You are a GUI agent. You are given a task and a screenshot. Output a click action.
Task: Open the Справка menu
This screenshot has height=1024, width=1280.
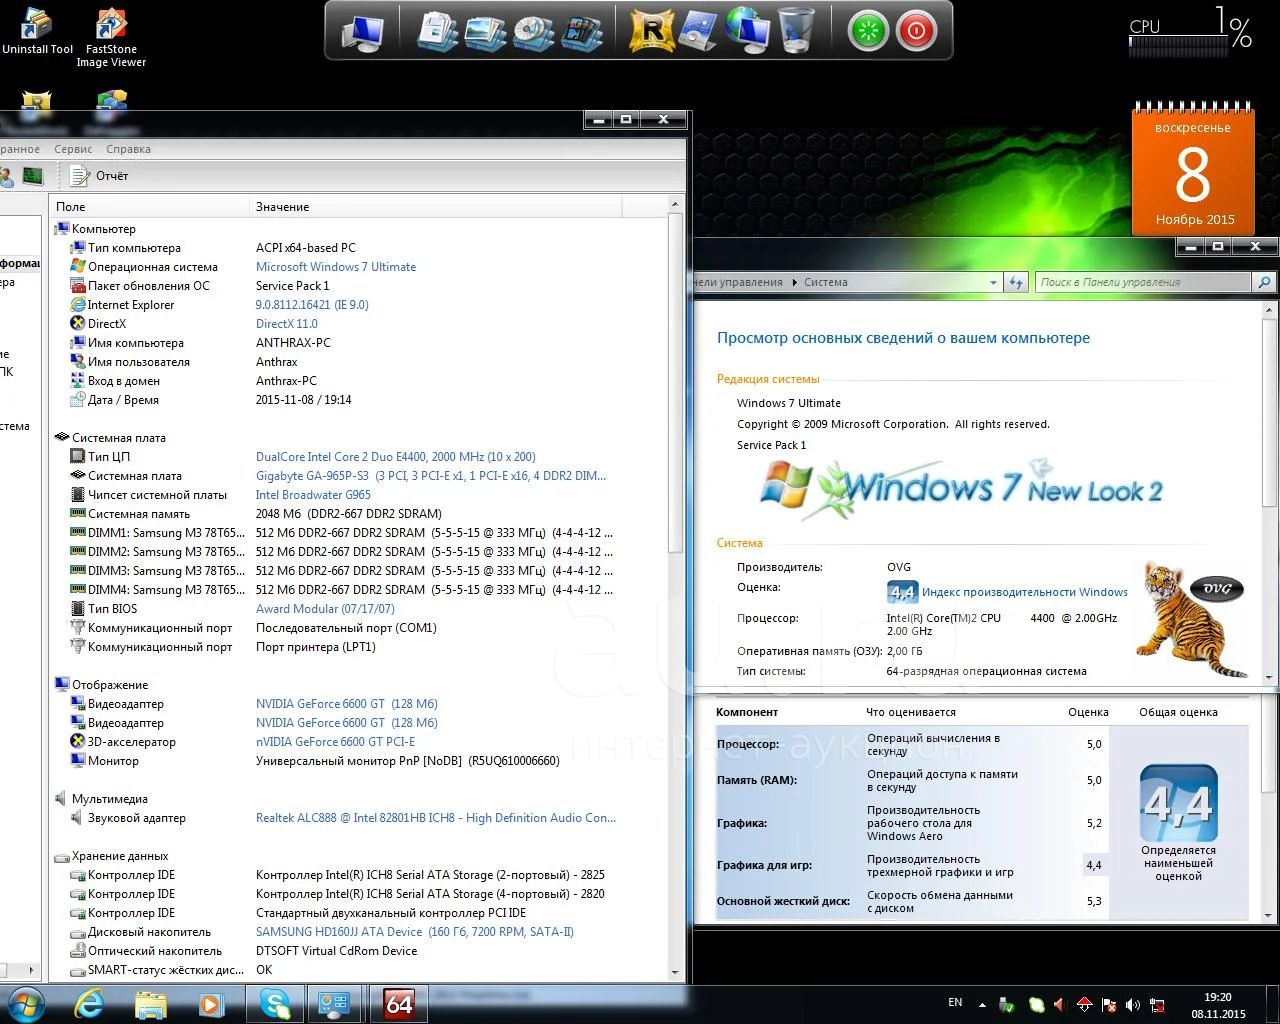[128, 149]
